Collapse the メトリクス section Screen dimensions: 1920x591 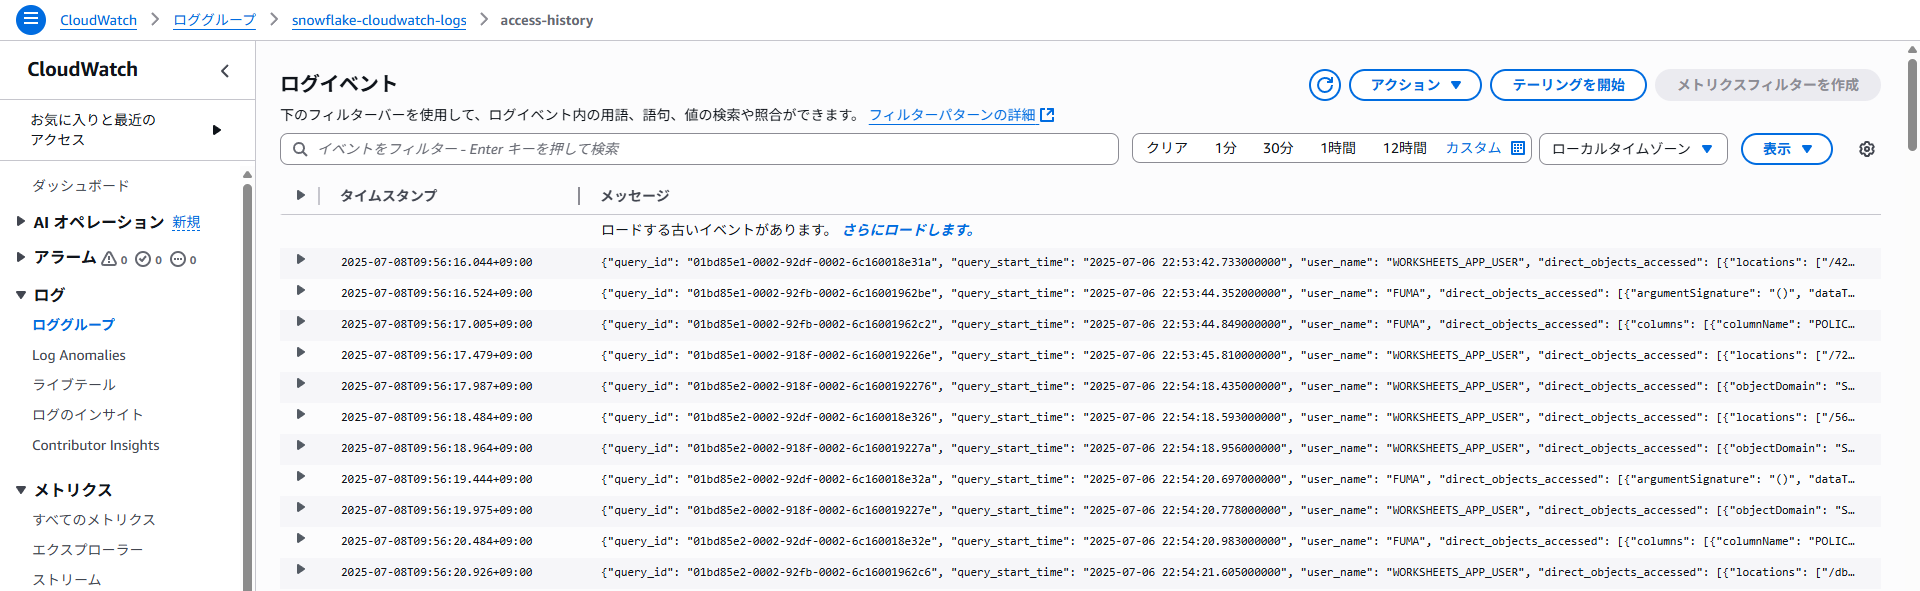click(x=20, y=490)
